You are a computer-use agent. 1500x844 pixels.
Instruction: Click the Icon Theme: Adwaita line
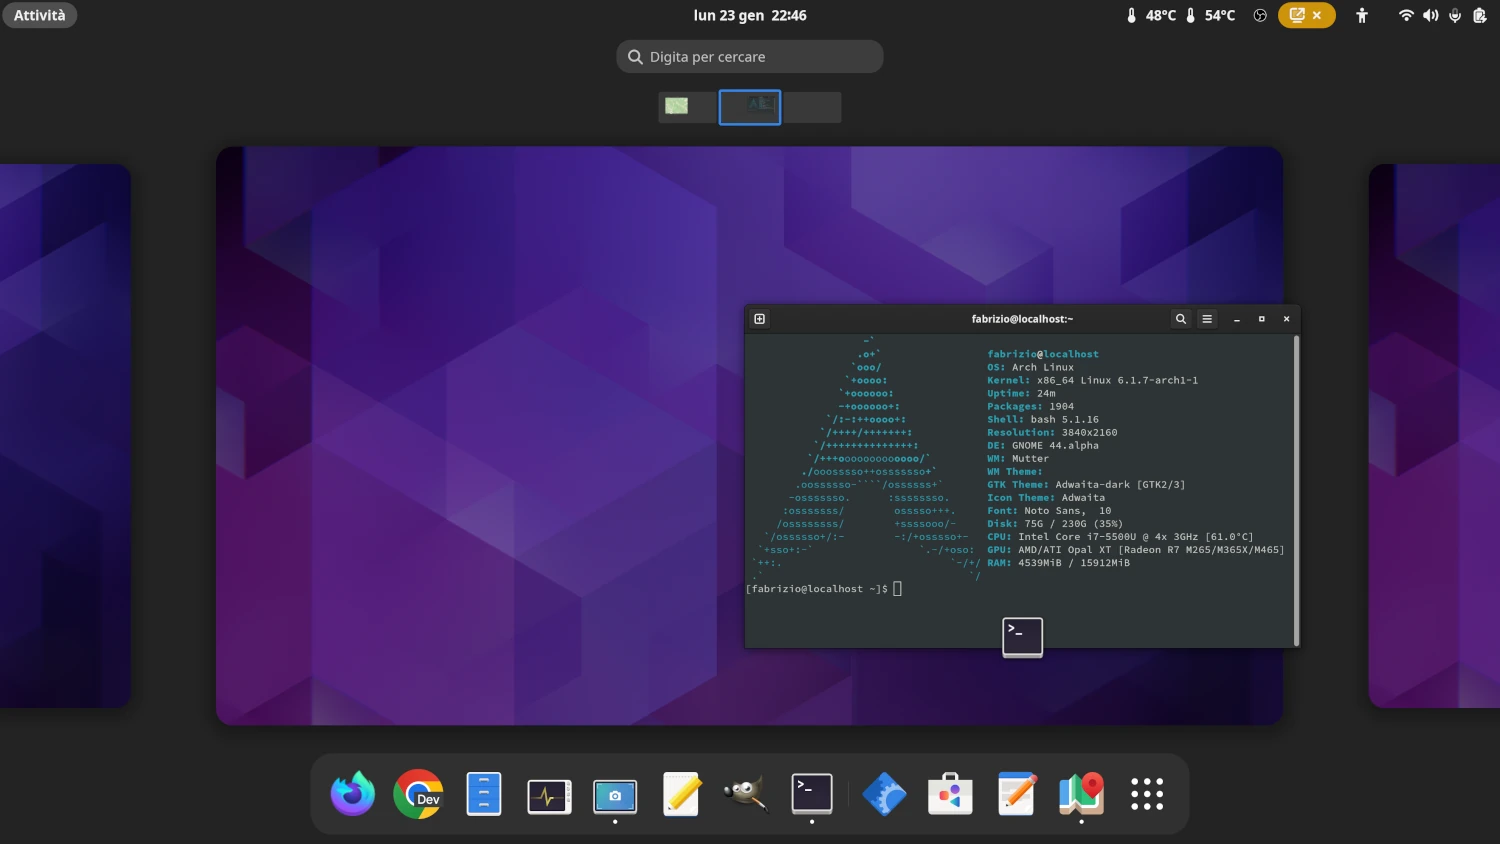1046,497
